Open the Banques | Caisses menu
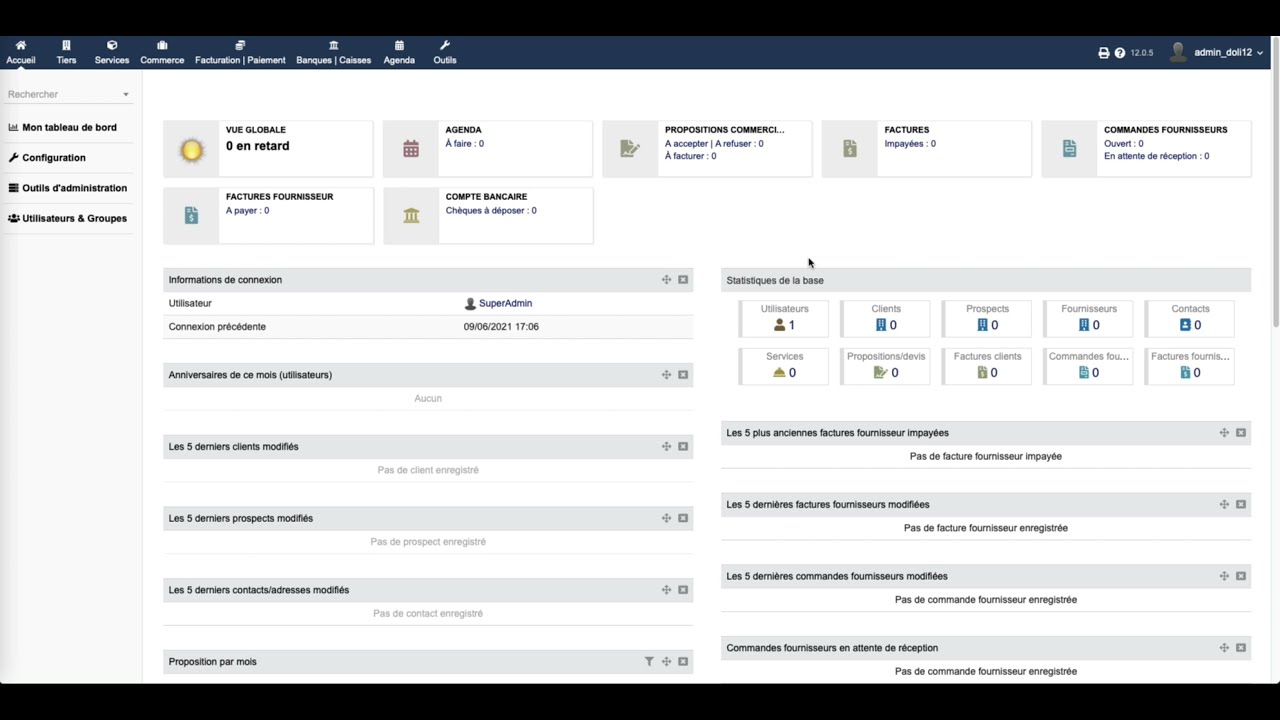The width and height of the screenshot is (1280, 720). (x=333, y=53)
